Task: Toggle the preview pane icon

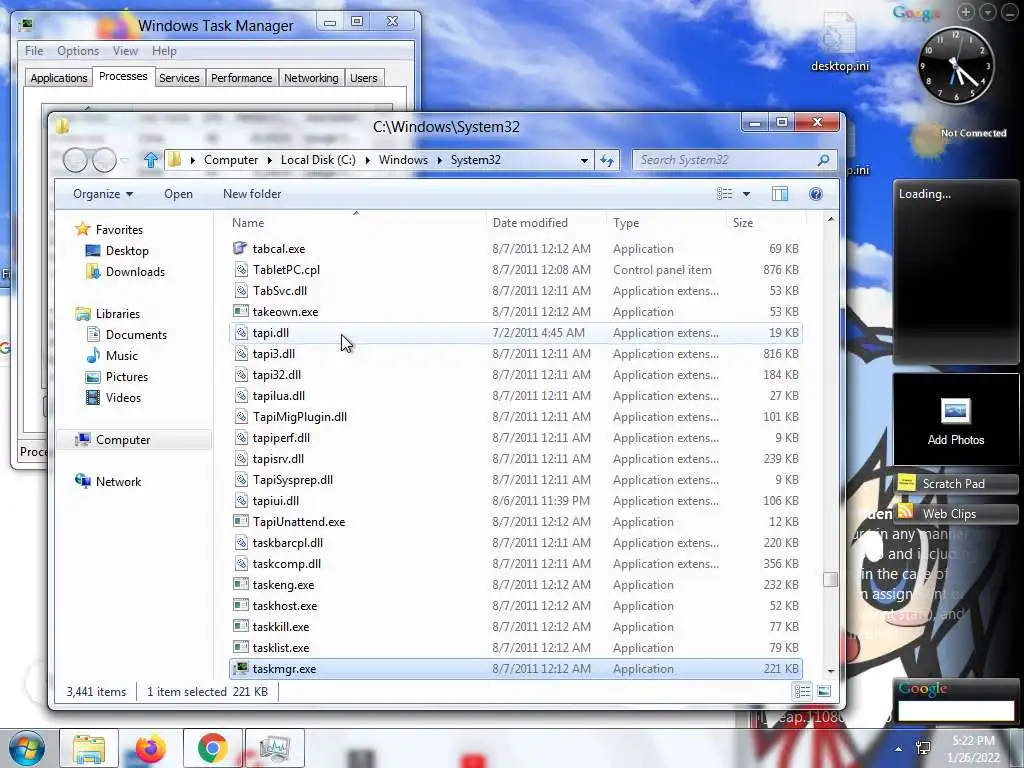Action: coord(780,194)
